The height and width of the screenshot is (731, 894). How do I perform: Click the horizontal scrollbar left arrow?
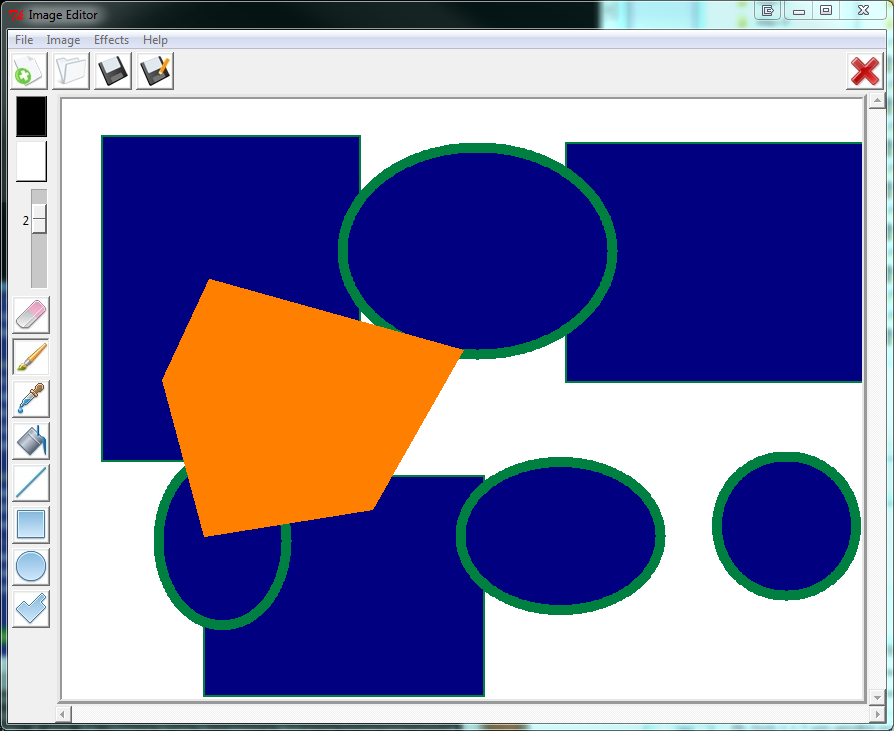(x=63, y=714)
